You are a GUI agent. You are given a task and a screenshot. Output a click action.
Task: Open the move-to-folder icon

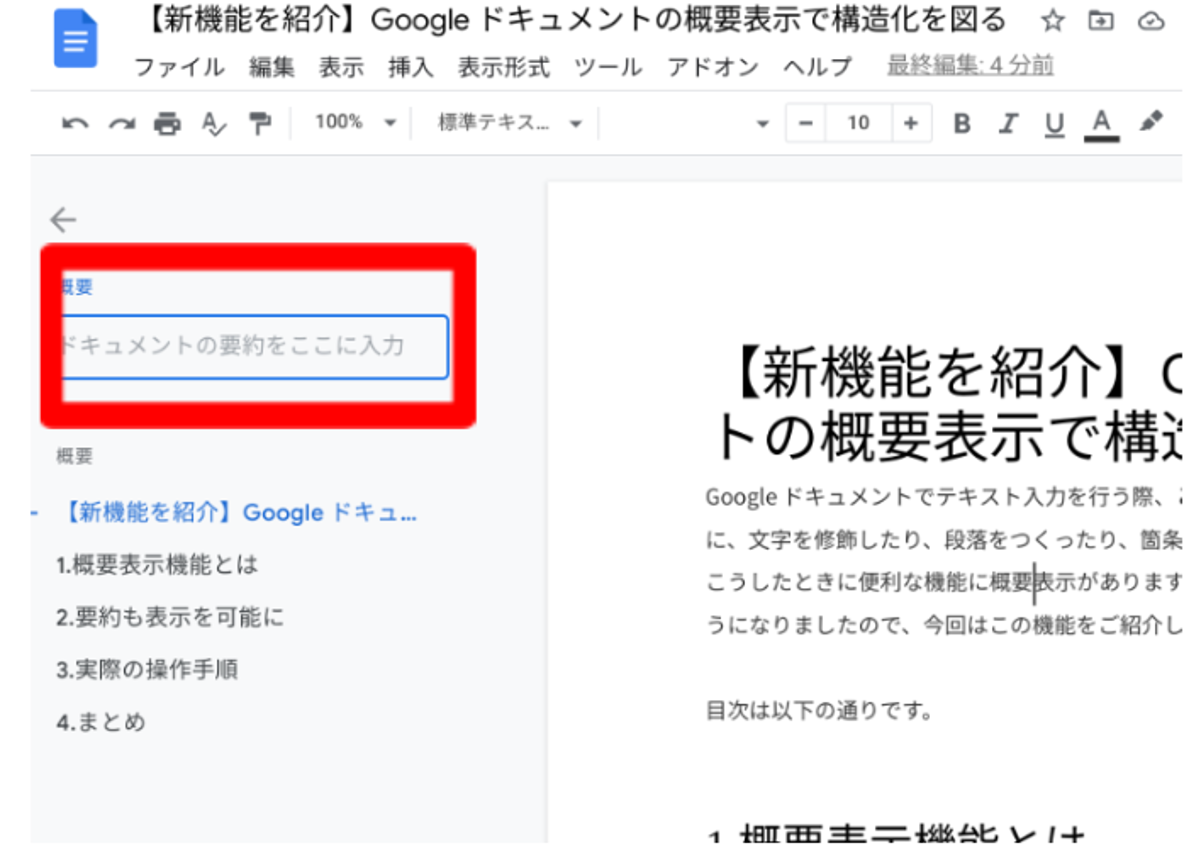click(x=1100, y=20)
